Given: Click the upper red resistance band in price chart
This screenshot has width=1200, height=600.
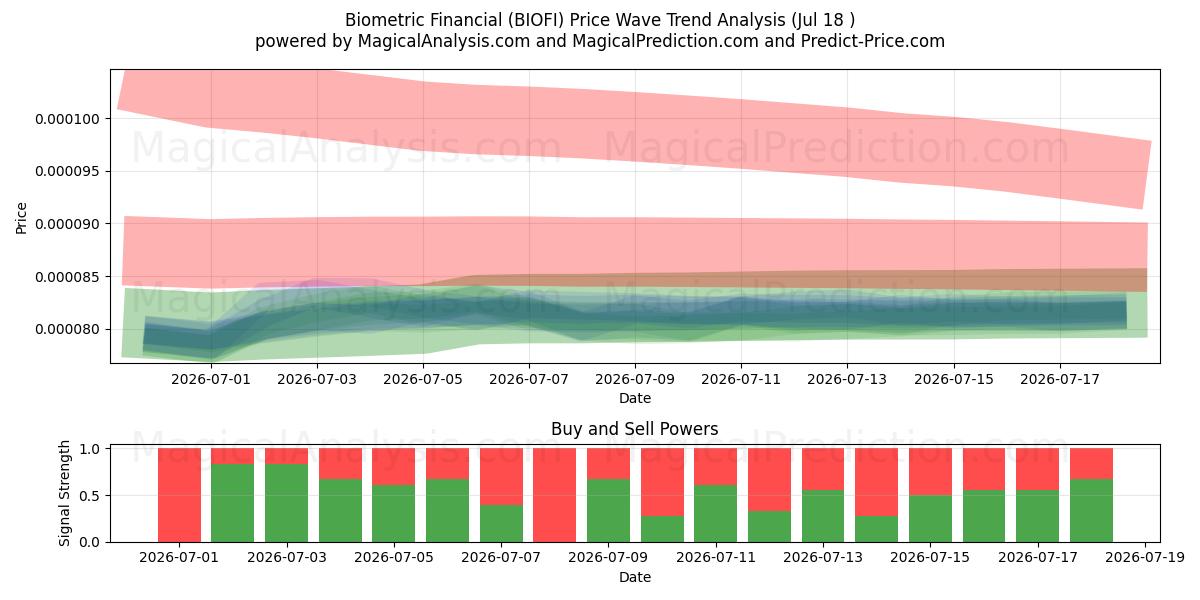Looking at the screenshot, I should point(634,125).
